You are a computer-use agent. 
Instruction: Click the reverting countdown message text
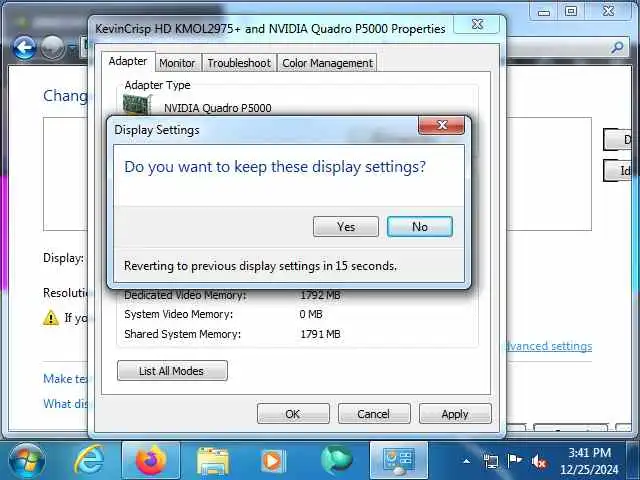pos(260,266)
